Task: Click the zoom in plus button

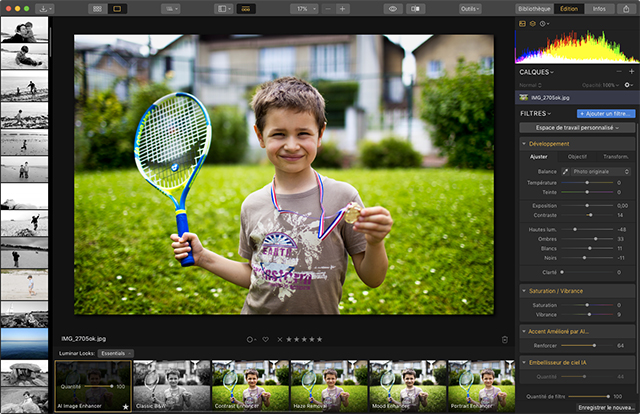Action: [343, 8]
